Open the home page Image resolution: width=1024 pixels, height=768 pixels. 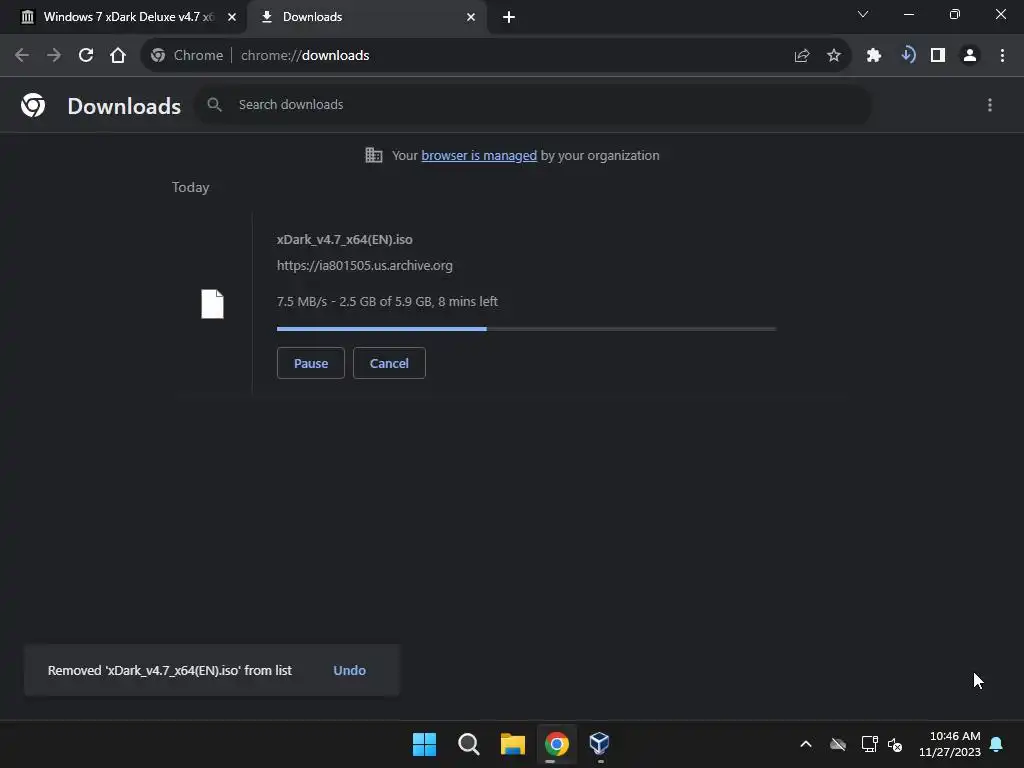click(x=118, y=56)
